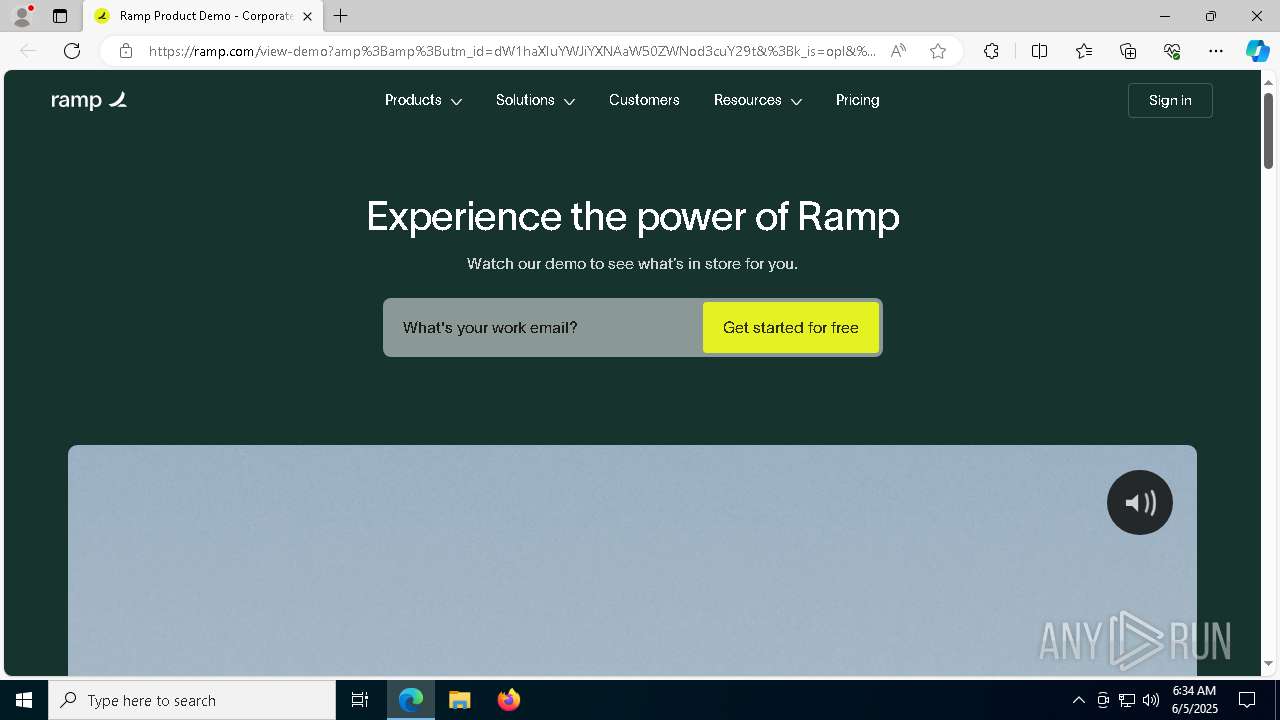Click the Read aloud icon in address bar
The image size is (1280, 720).
[898, 51]
